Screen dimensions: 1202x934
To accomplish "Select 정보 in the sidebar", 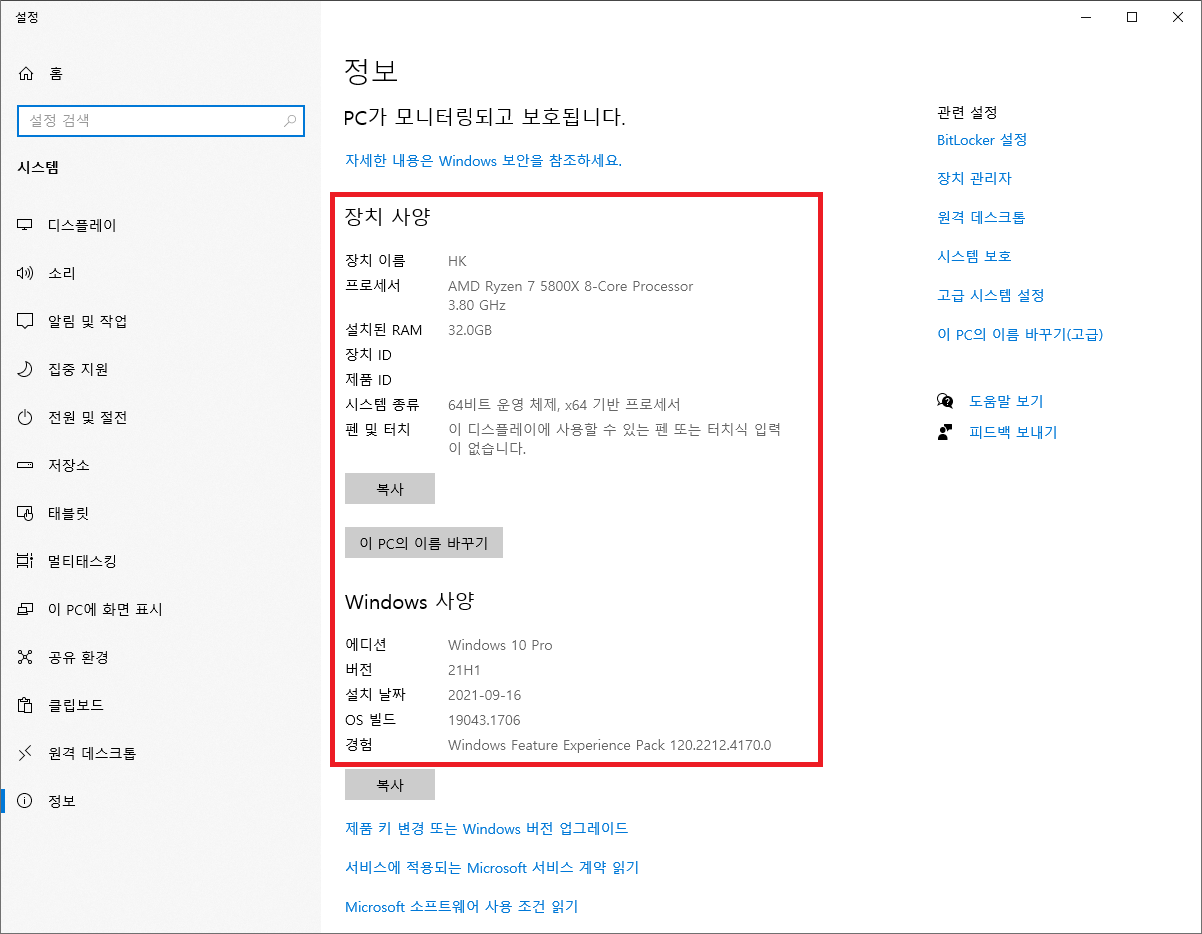I will (x=160, y=801).
